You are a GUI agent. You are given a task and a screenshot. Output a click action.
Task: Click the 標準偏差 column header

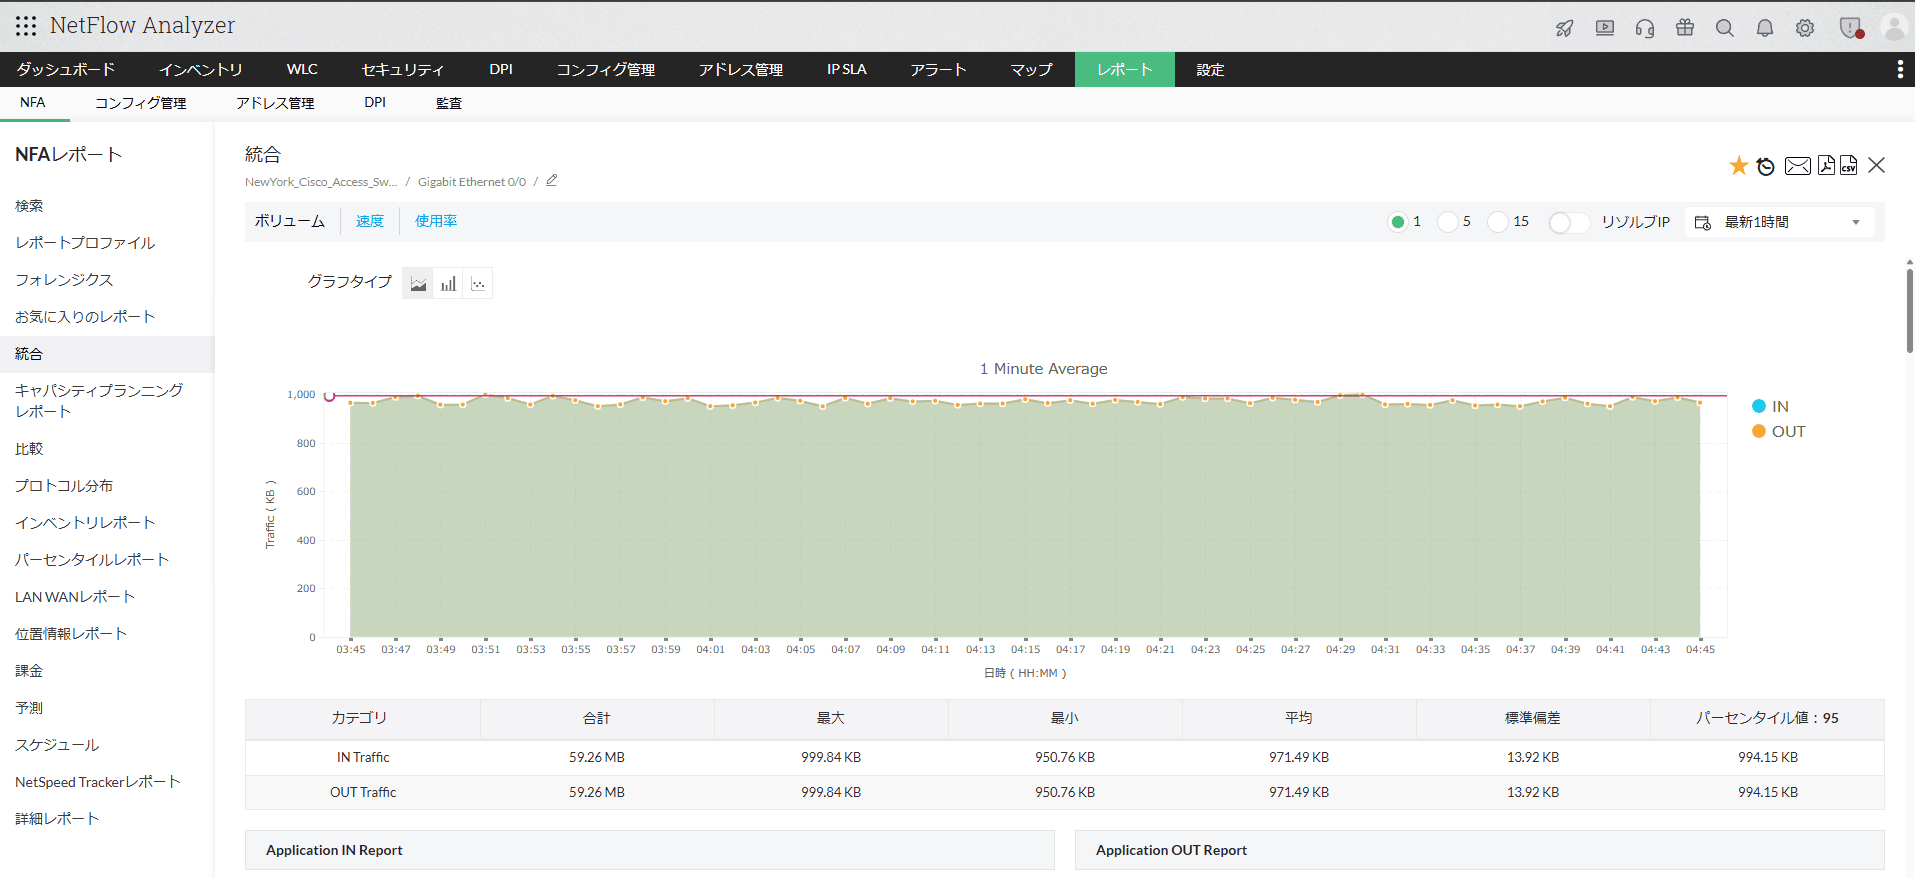tap(1533, 718)
